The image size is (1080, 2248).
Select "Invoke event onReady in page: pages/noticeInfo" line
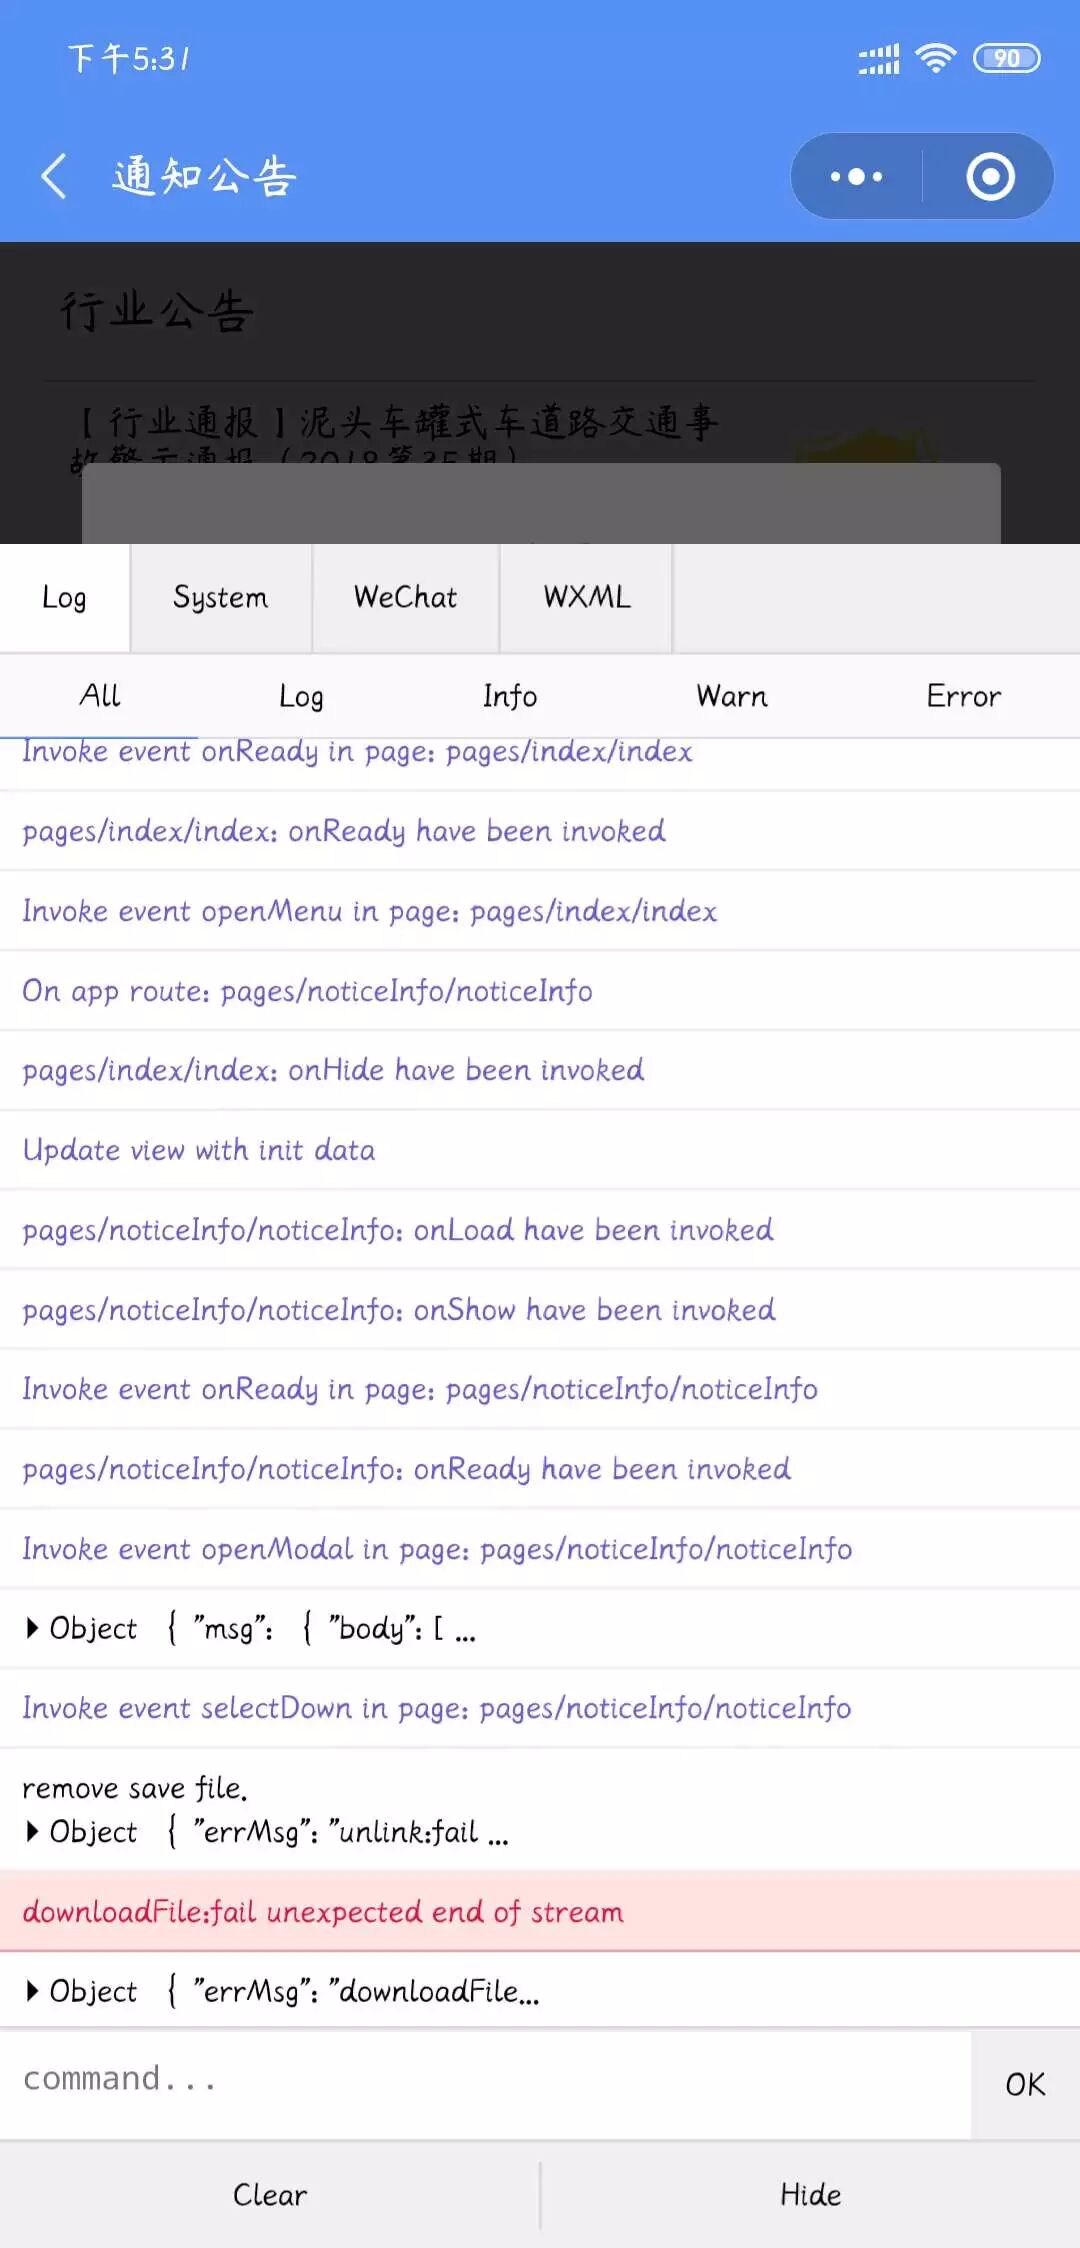pos(540,1389)
